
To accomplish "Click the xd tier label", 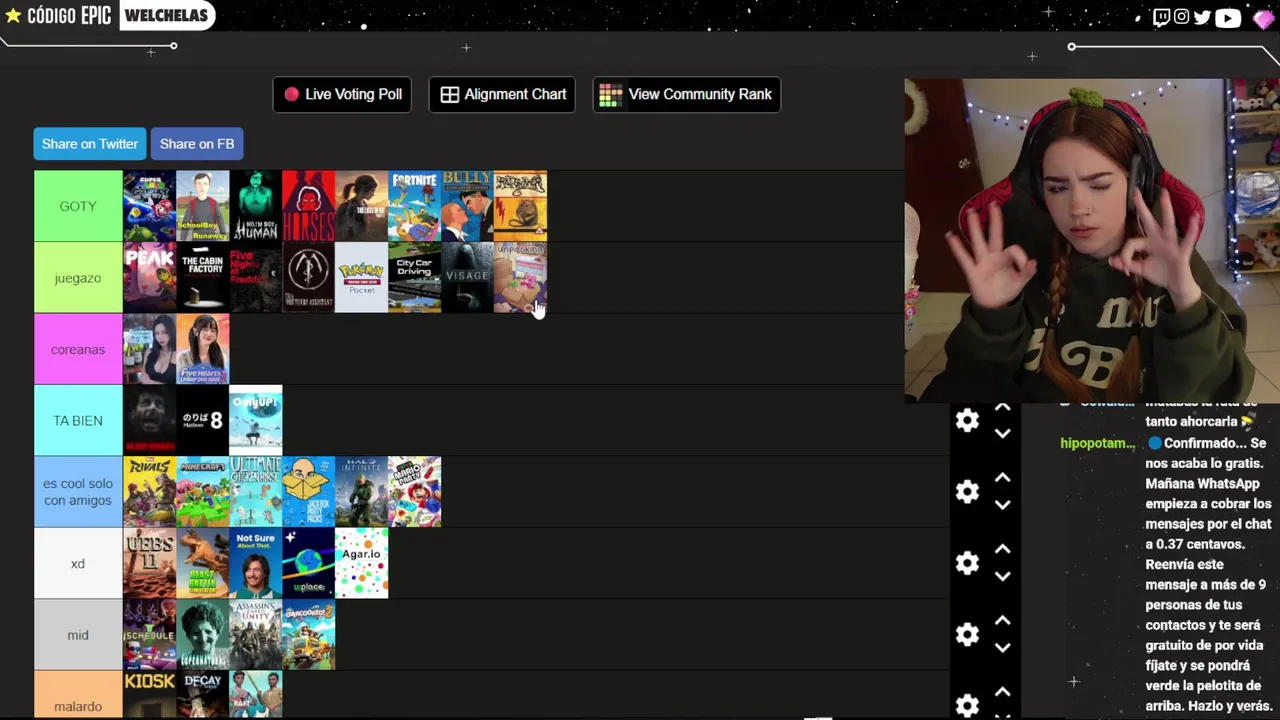I will pyautogui.click(x=78, y=564).
